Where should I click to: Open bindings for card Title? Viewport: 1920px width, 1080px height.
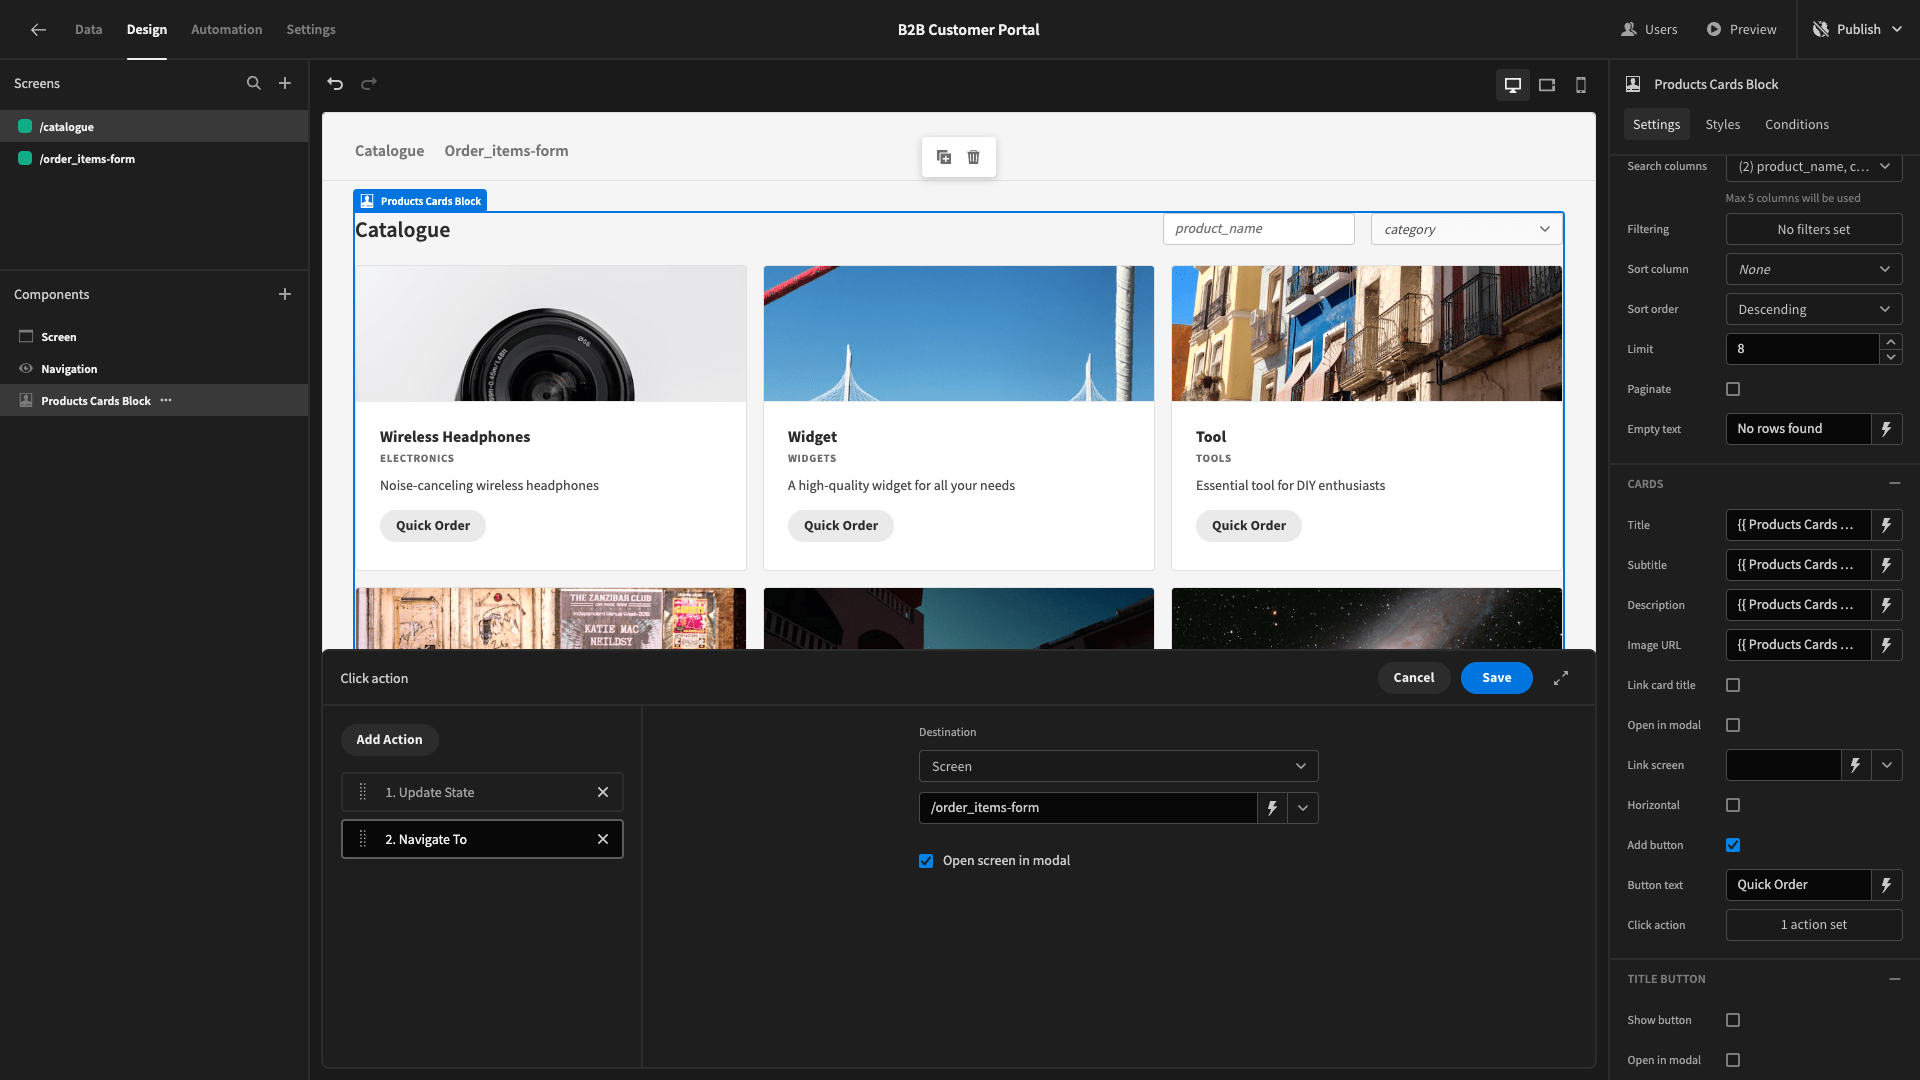[1886, 525]
